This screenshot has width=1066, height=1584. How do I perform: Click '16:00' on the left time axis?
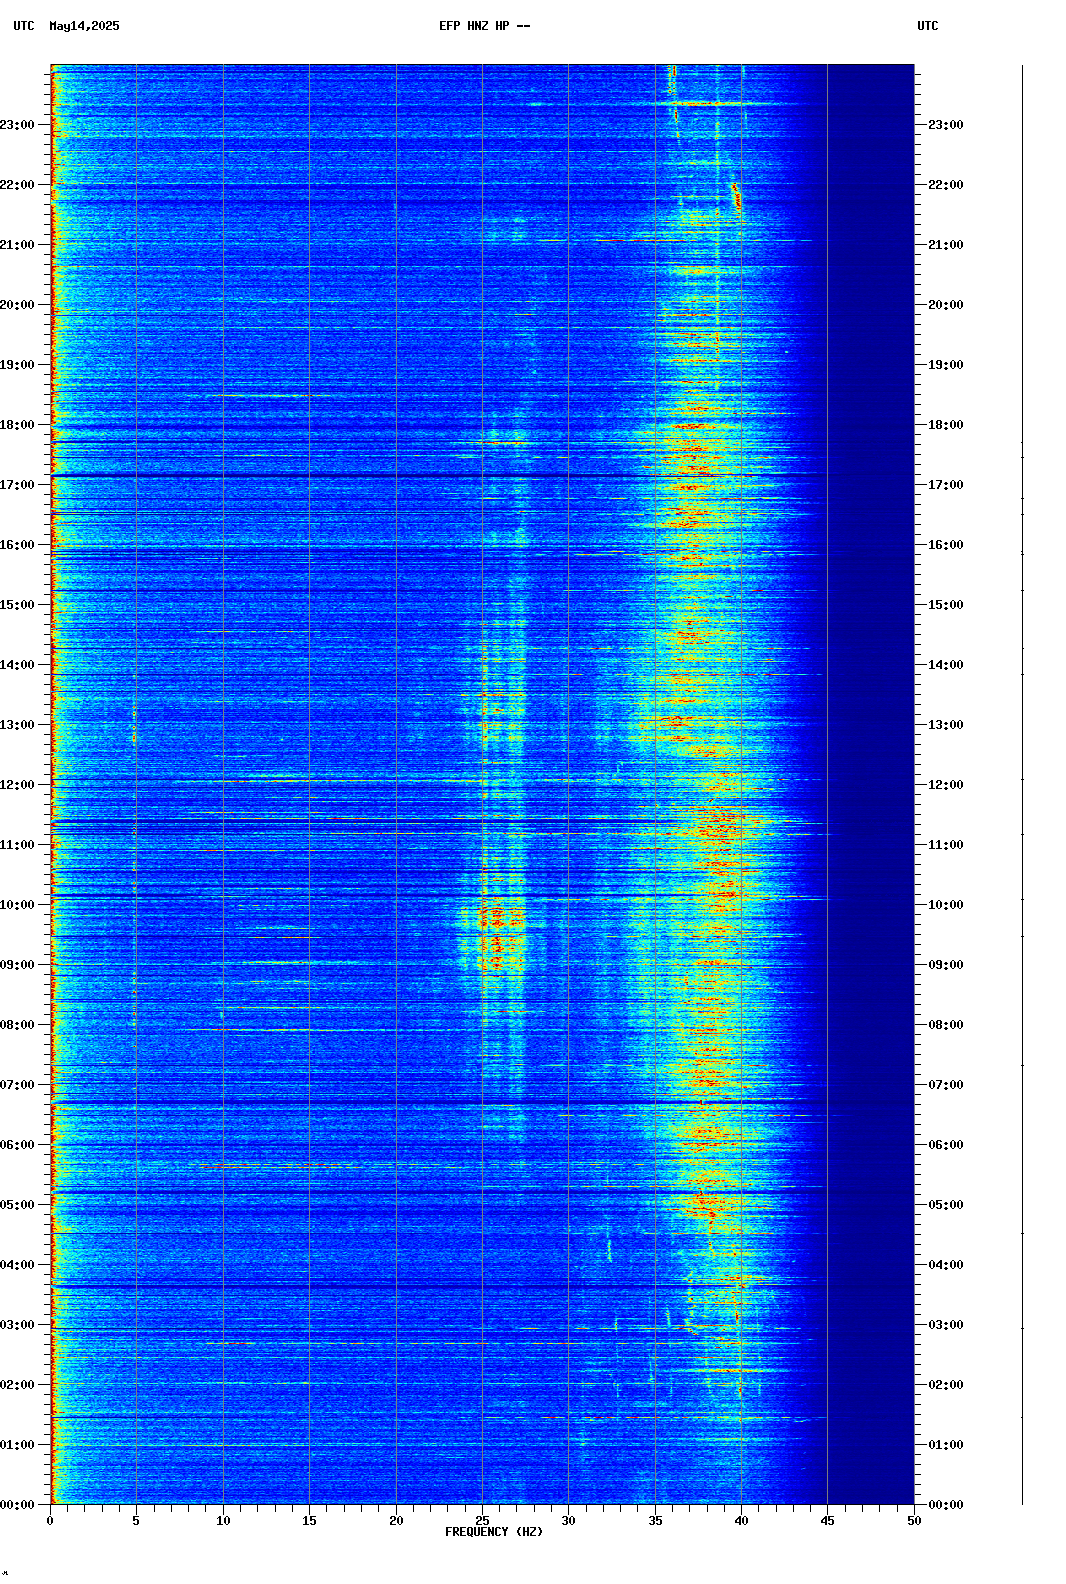[x=17, y=545]
